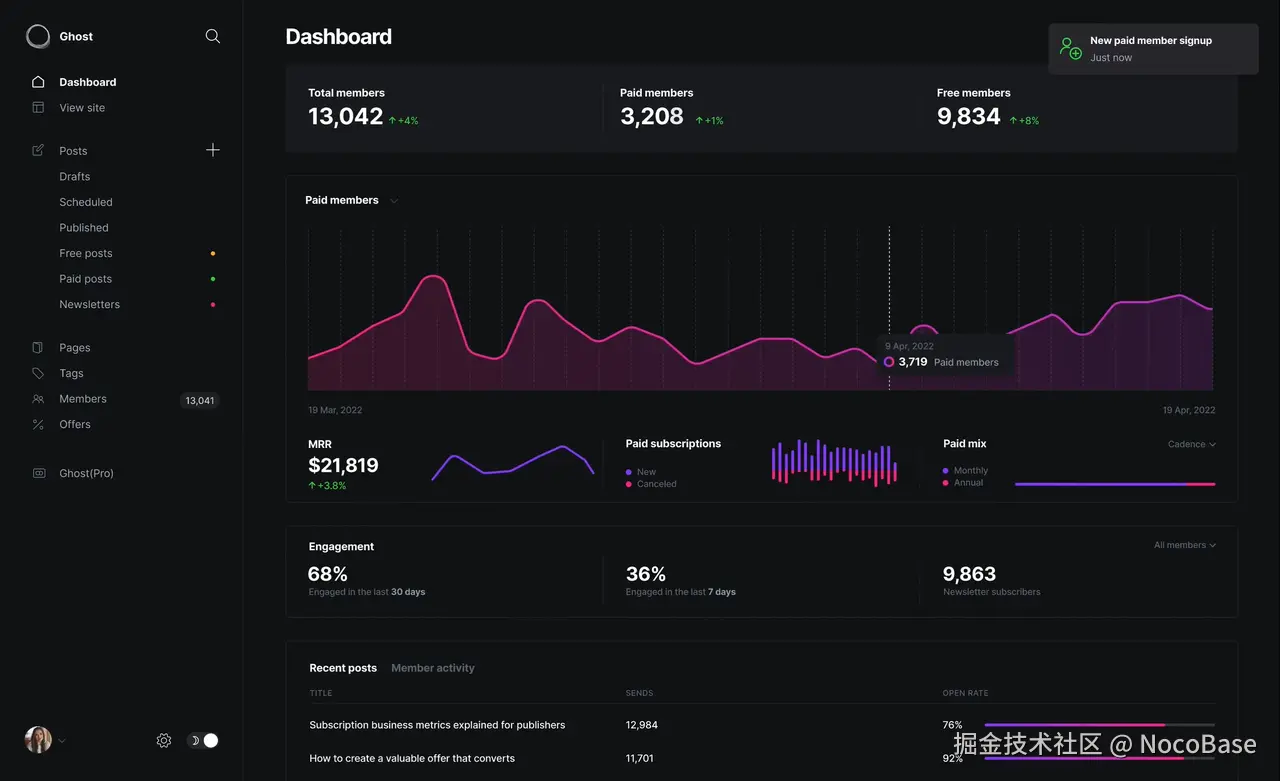Click the Tags label icon

pos(38,373)
